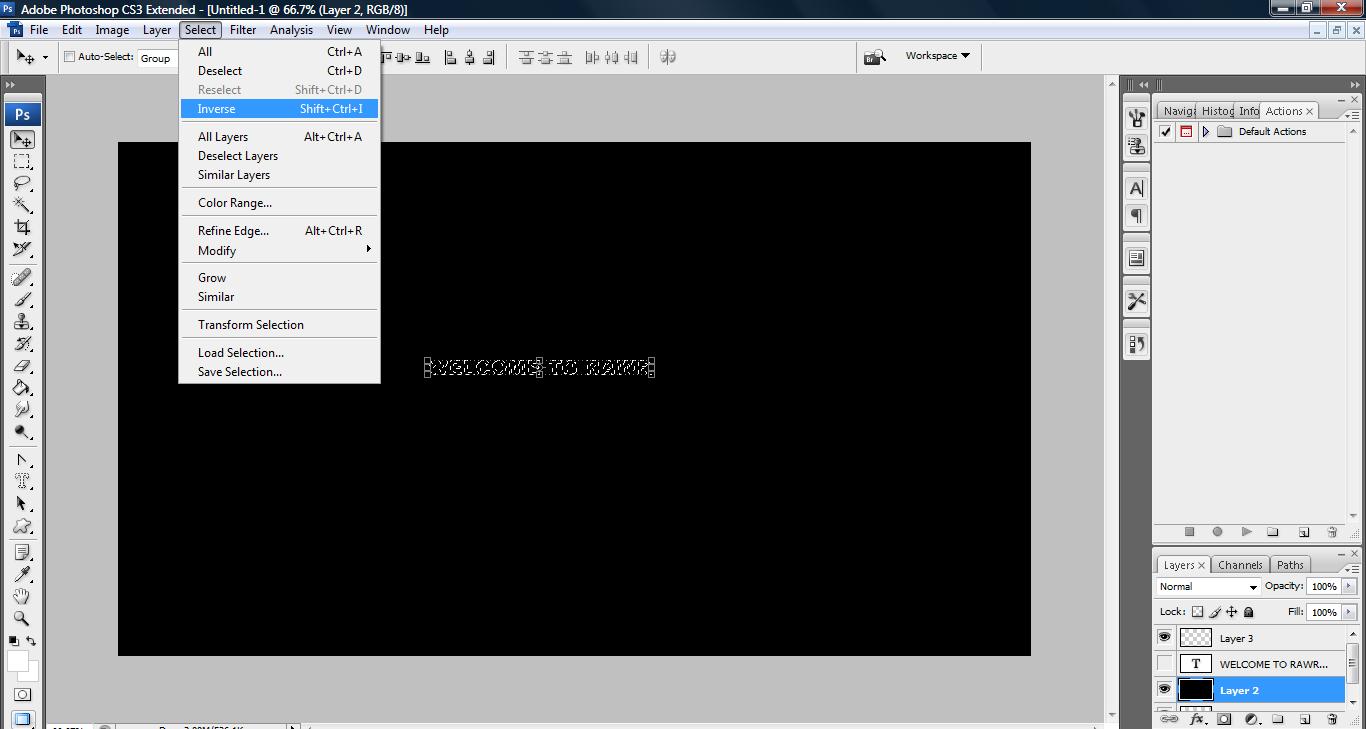Open the Workspace dropdown

(x=937, y=56)
